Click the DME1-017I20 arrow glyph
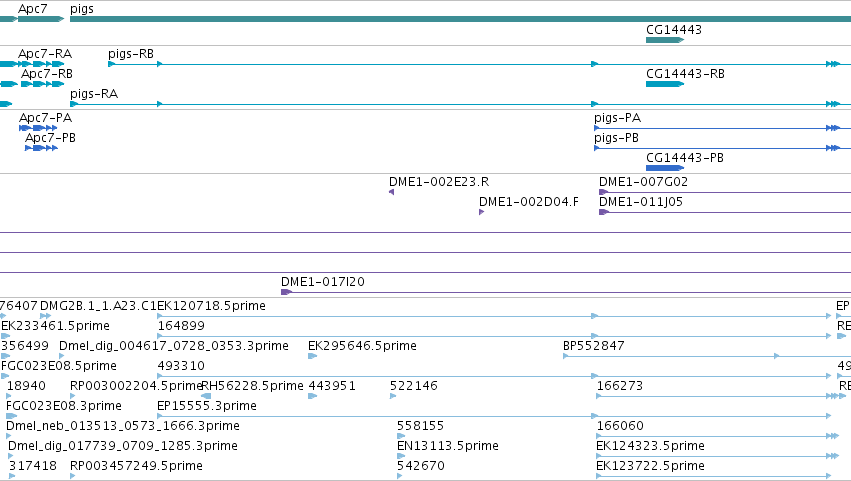 [x=287, y=292]
